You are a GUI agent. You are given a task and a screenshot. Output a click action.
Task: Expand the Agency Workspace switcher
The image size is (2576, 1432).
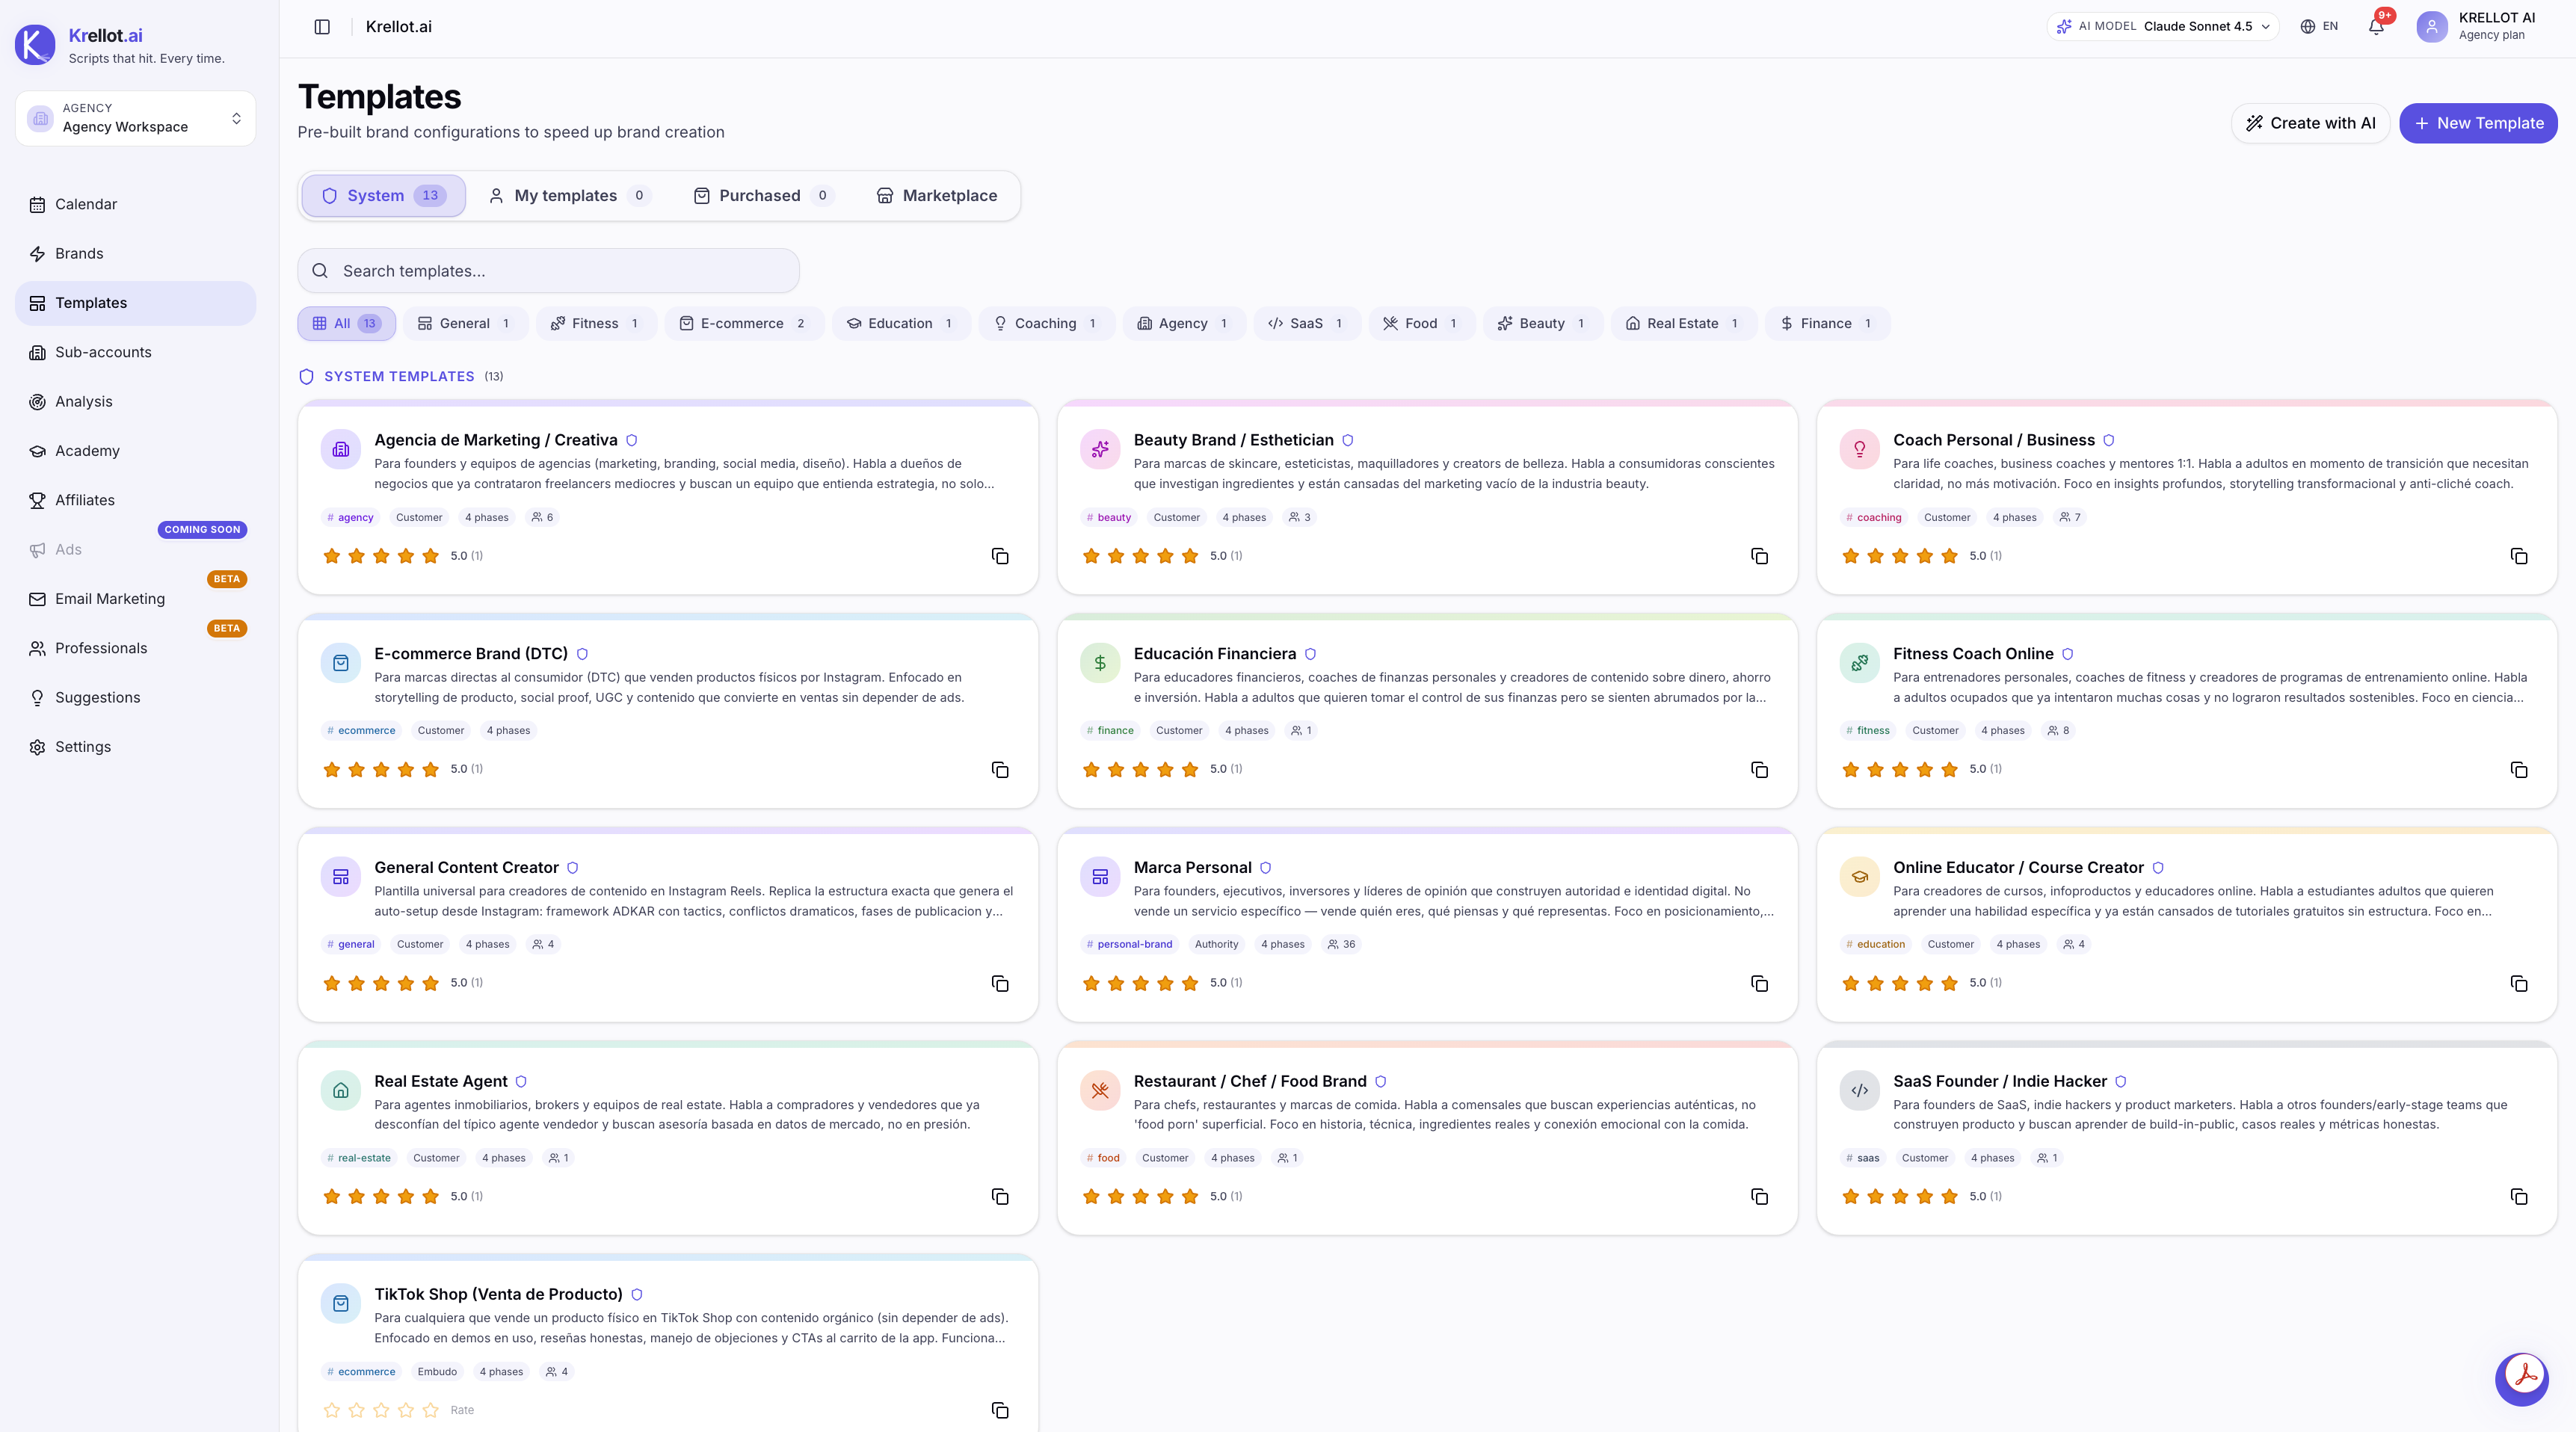point(136,118)
